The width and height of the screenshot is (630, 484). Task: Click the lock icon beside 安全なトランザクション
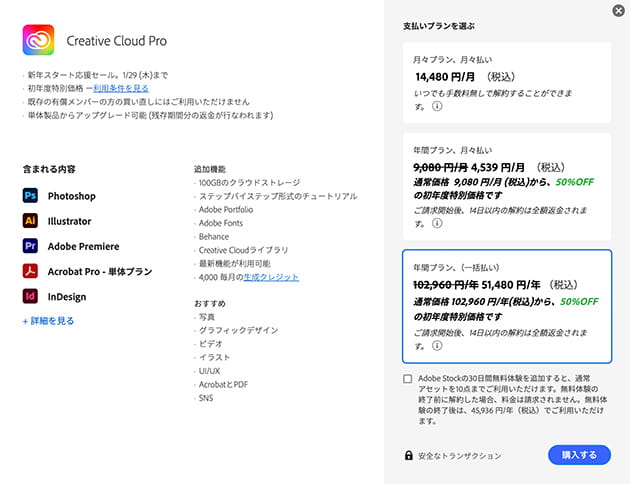[x=409, y=455]
